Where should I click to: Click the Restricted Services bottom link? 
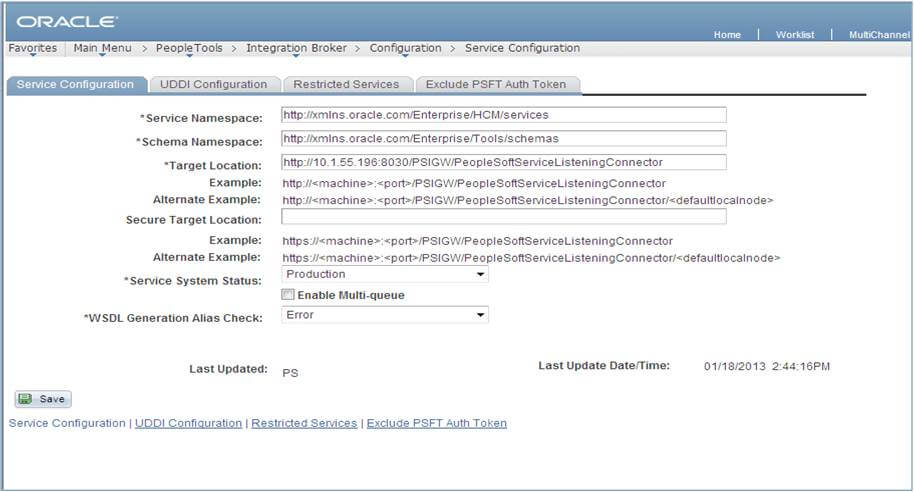coord(304,423)
